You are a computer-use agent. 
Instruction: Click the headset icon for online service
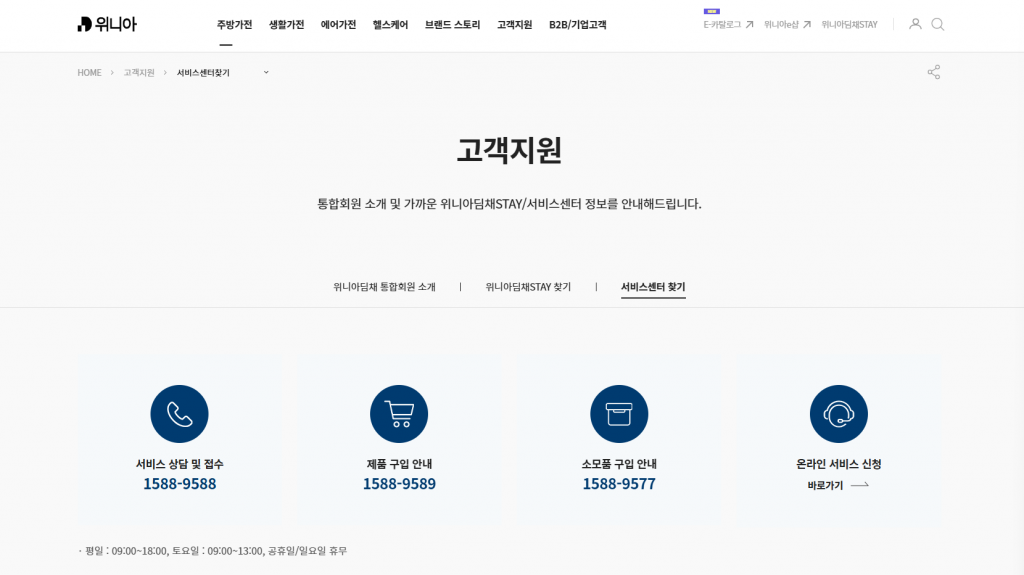point(839,414)
